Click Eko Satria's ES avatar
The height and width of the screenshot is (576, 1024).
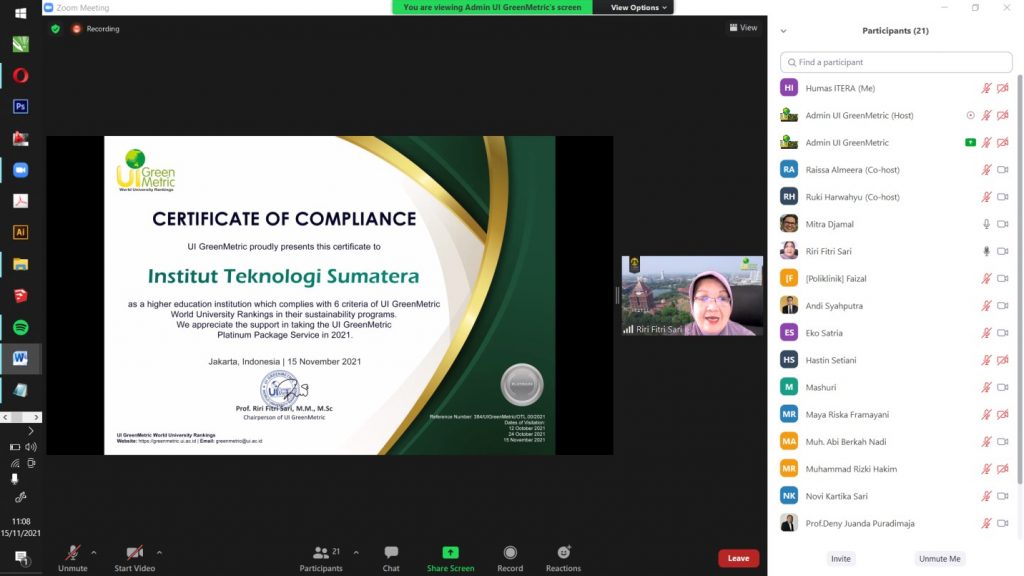tap(789, 332)
